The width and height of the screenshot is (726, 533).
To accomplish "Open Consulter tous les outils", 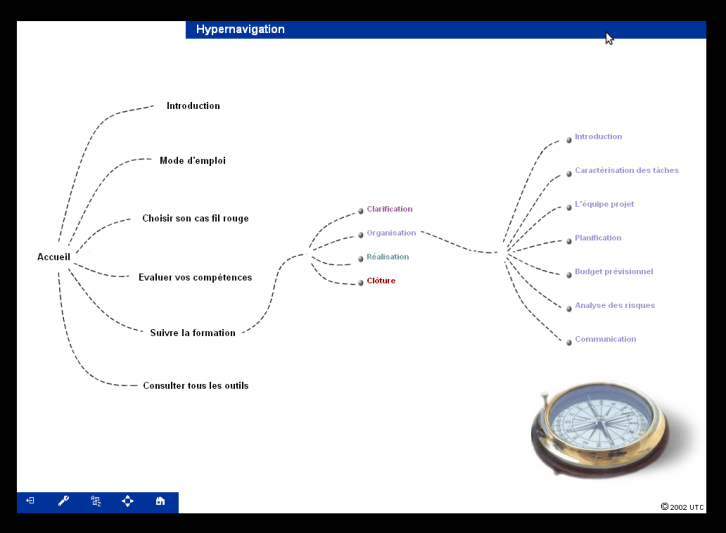I will 195,385.
